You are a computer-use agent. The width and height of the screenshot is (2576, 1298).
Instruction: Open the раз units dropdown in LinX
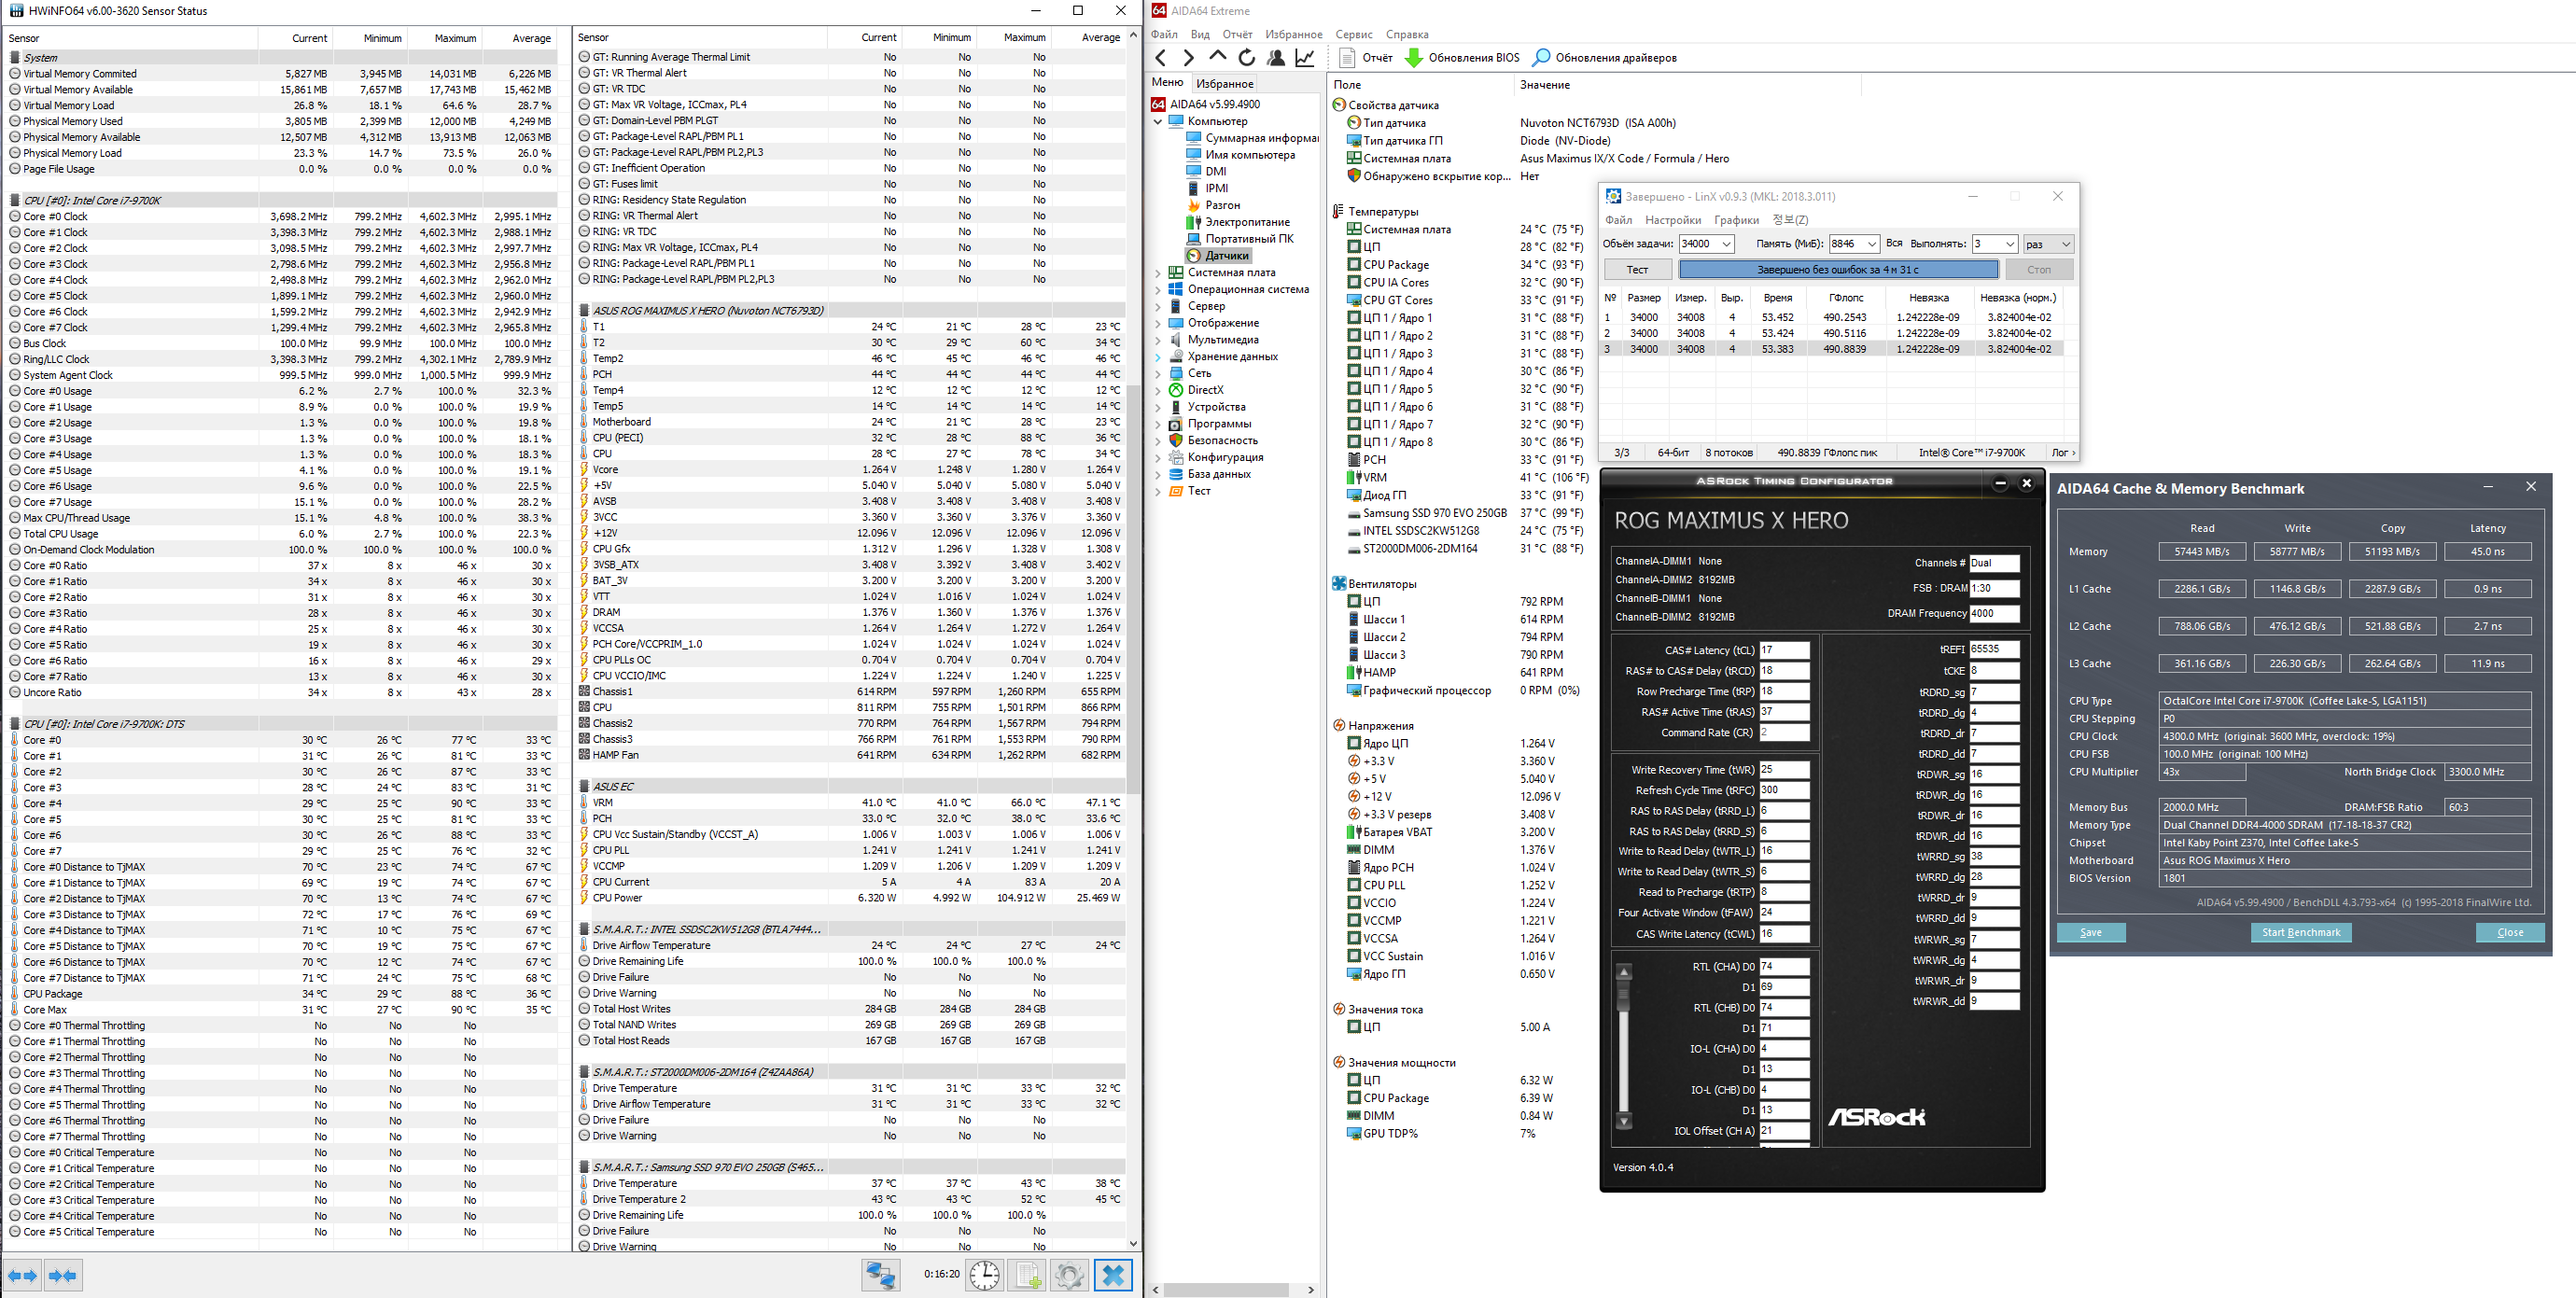tap(2048, 244)
